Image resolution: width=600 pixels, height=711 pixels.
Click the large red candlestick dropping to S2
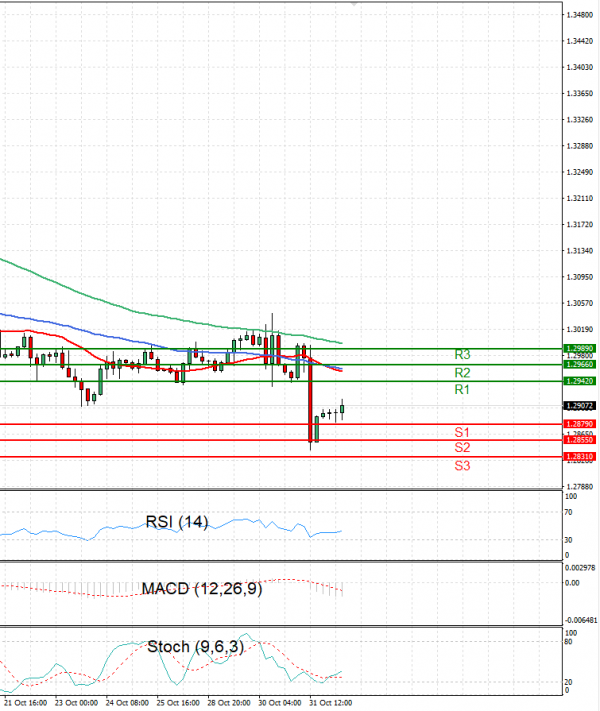click(x=311, y=399)
